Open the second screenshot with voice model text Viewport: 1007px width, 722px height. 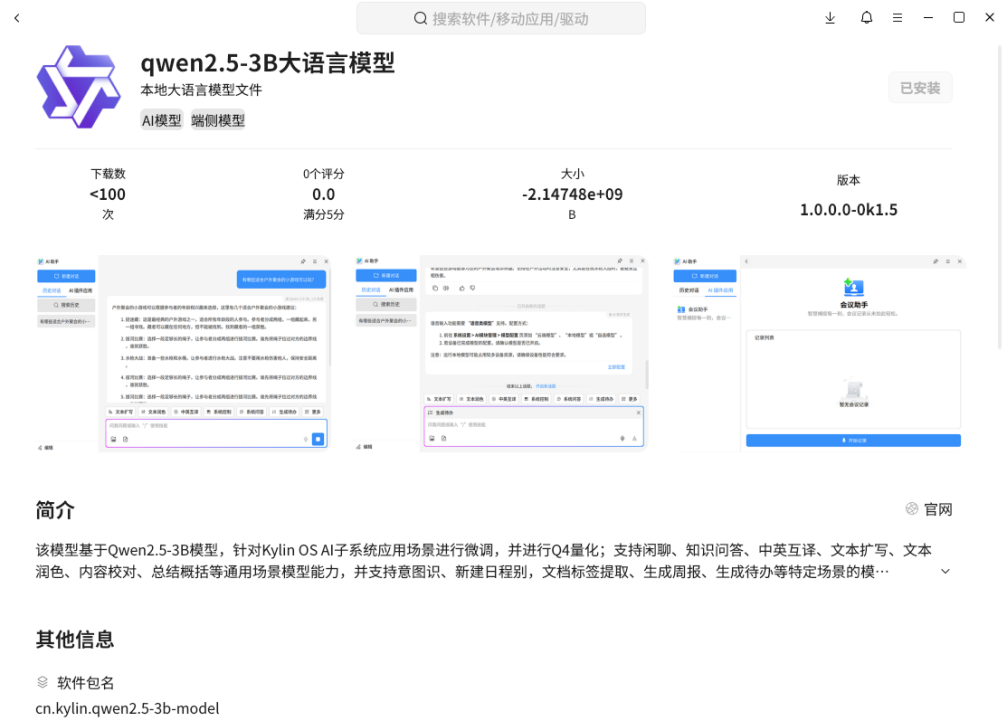501,353
